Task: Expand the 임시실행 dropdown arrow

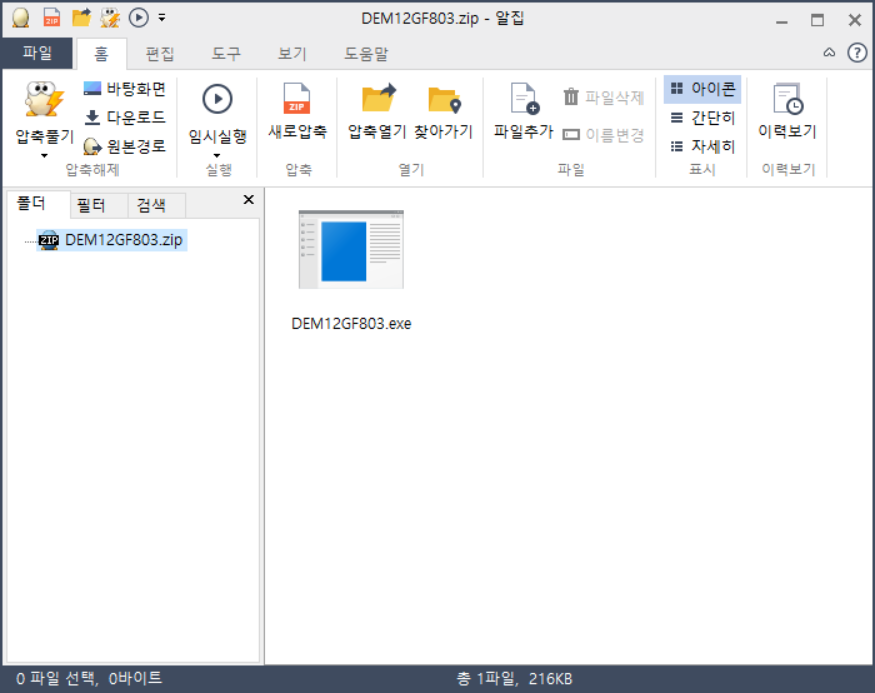Action: click(217, 156)
